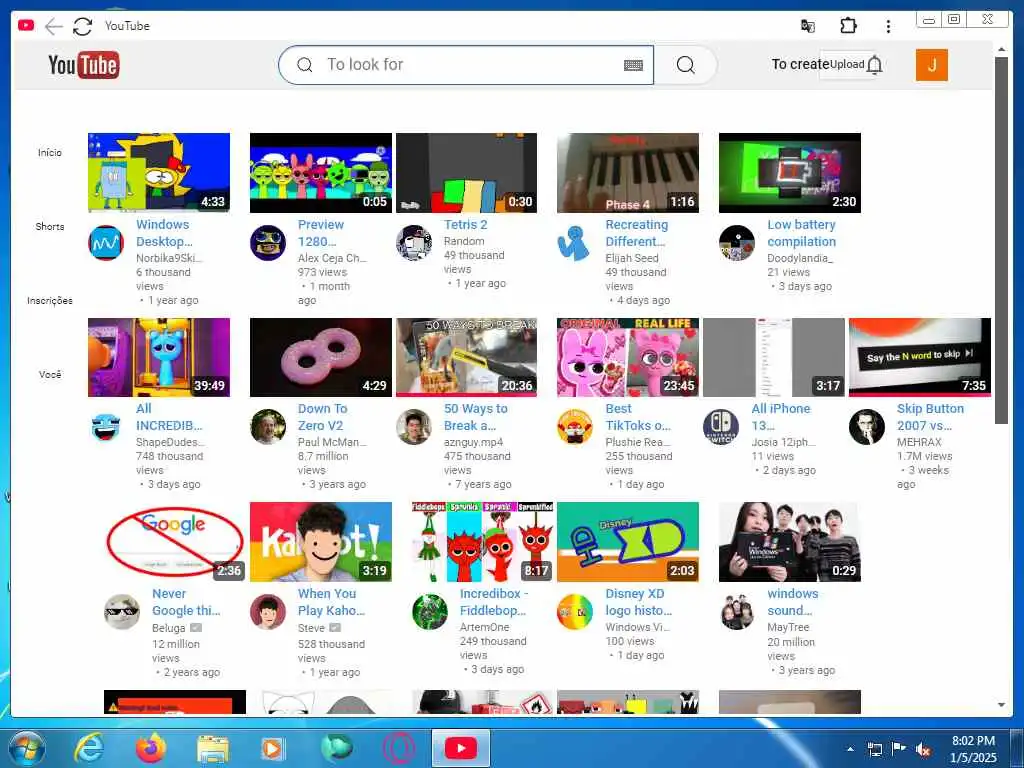This screenshot has width=1024, height=768.
Task: Play Incredibox Fiddlebop 8:17 thumbnail
Action: (x=483, y=542)
